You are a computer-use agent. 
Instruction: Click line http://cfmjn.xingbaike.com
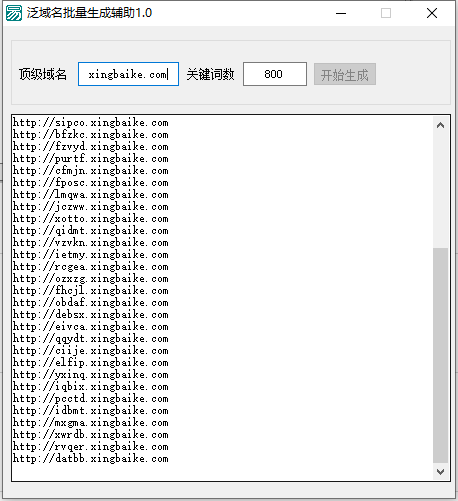(91, 171)
